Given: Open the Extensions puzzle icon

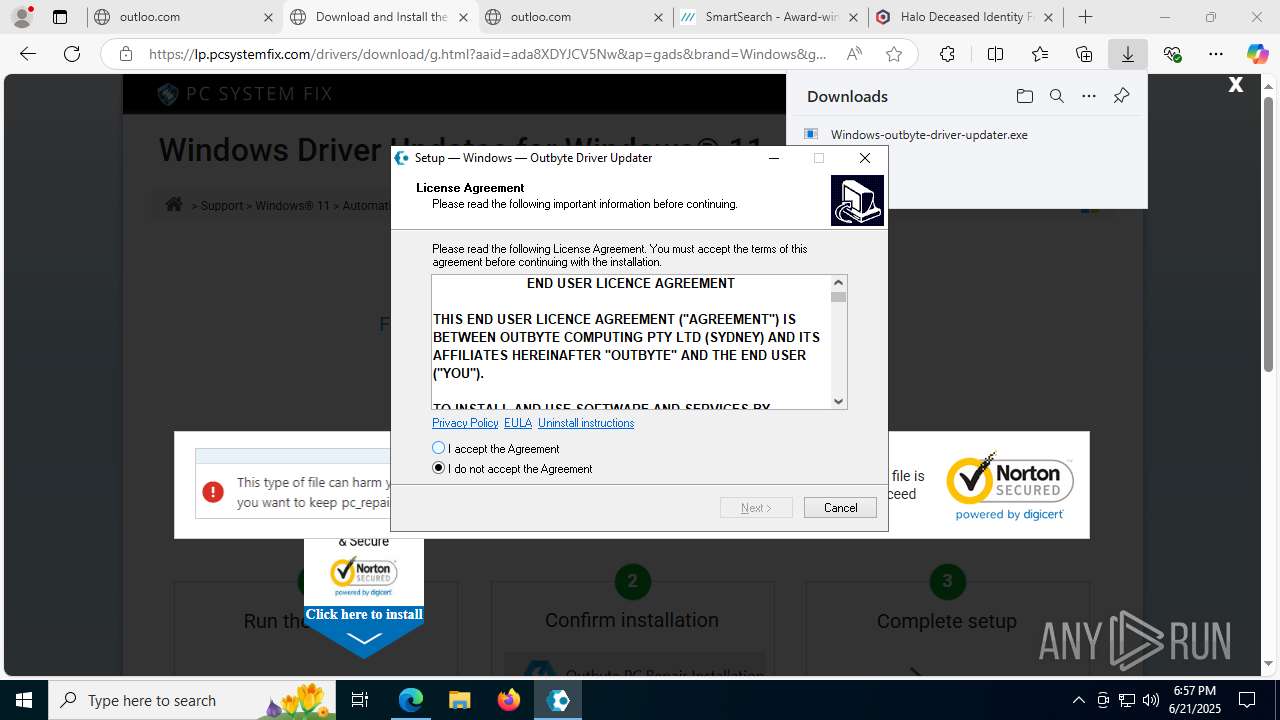Looking at the screenshot, I should [x=947, y=54].
